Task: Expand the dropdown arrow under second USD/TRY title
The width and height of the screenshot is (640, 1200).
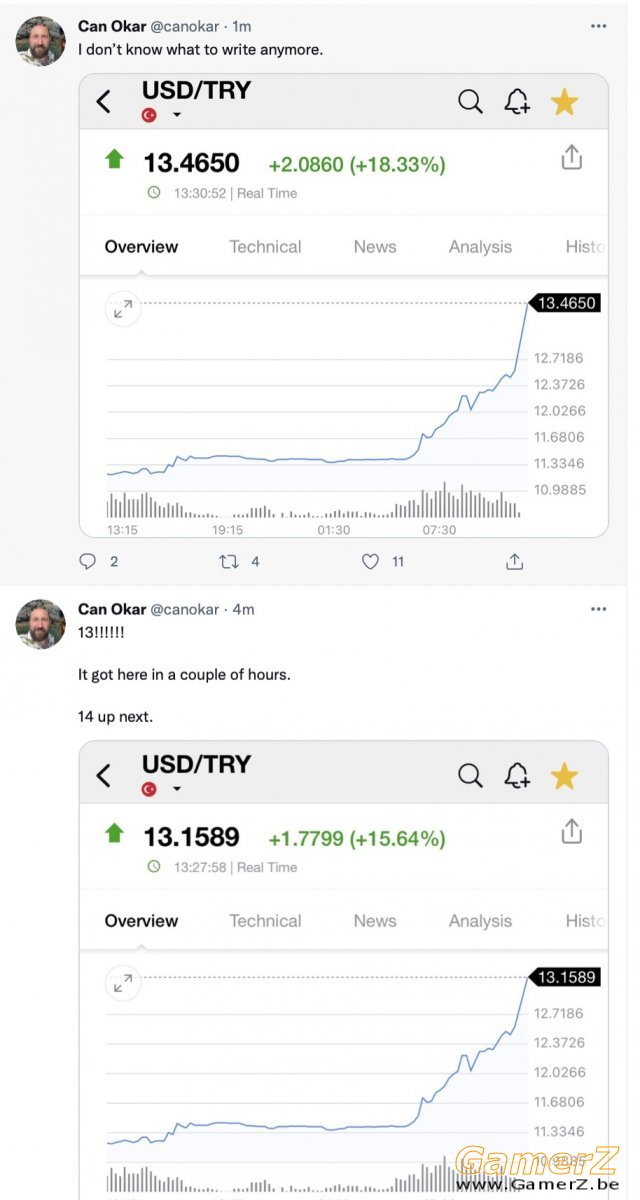Action: click(177, 789)
